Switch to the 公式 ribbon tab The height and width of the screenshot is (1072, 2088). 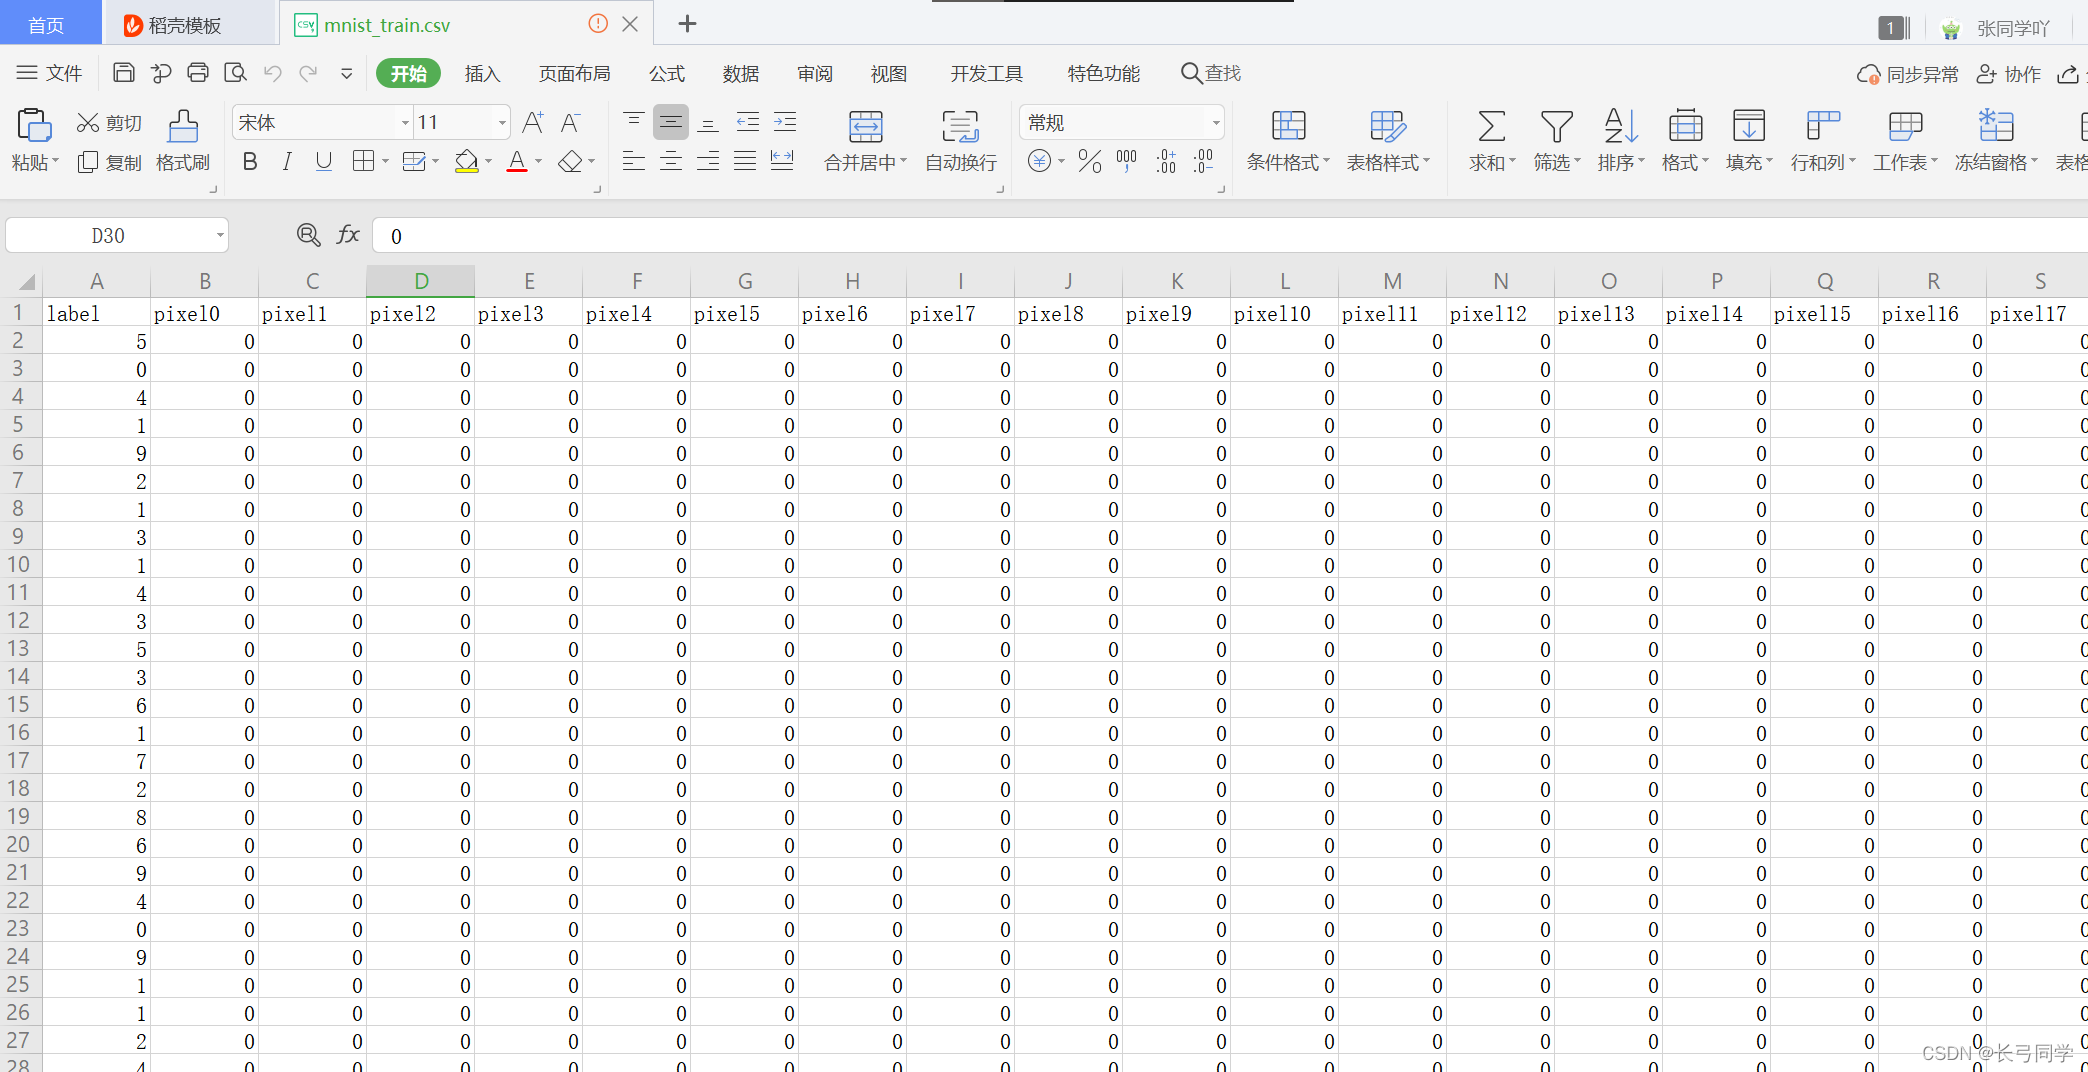tap(667, 73)
